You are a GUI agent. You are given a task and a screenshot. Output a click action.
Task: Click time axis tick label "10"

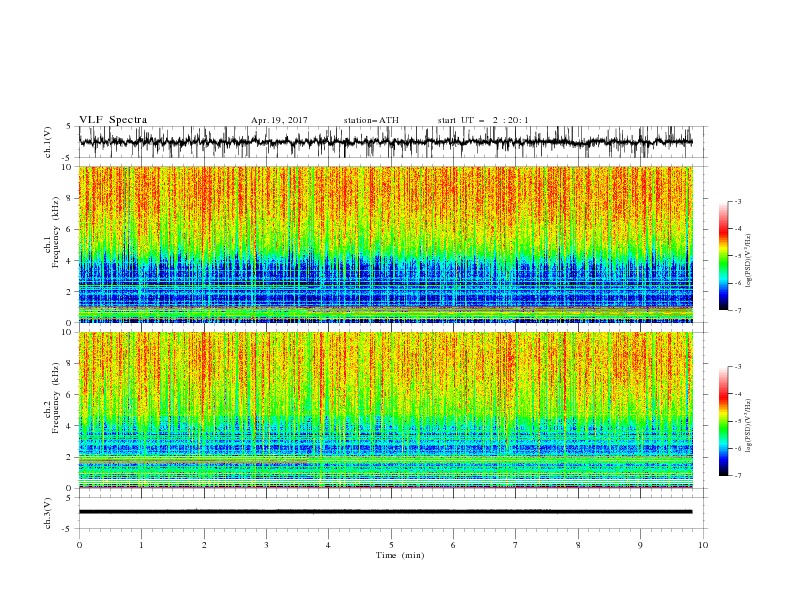(x=703, y=545)
